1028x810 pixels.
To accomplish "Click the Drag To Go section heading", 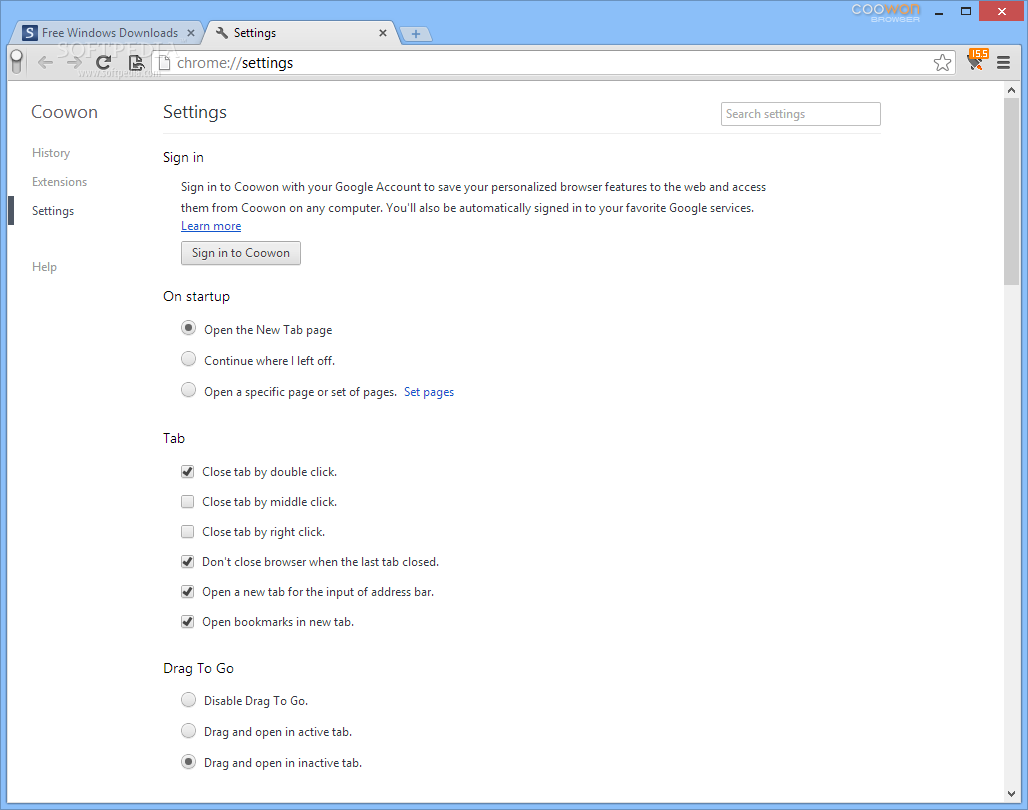I will pyautogui.click(x=199, y=668).
